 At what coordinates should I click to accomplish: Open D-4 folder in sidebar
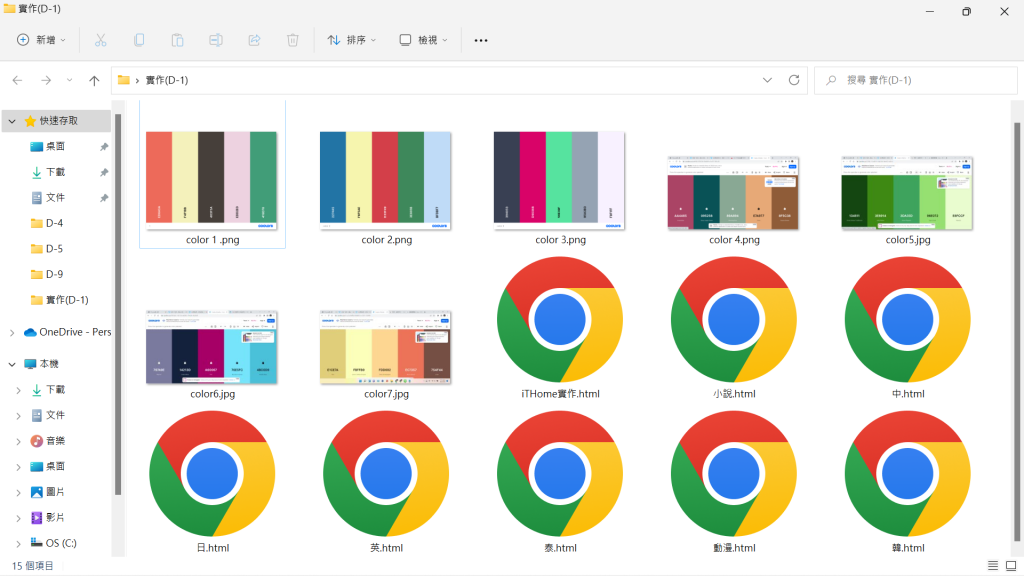tap(56, 223)
